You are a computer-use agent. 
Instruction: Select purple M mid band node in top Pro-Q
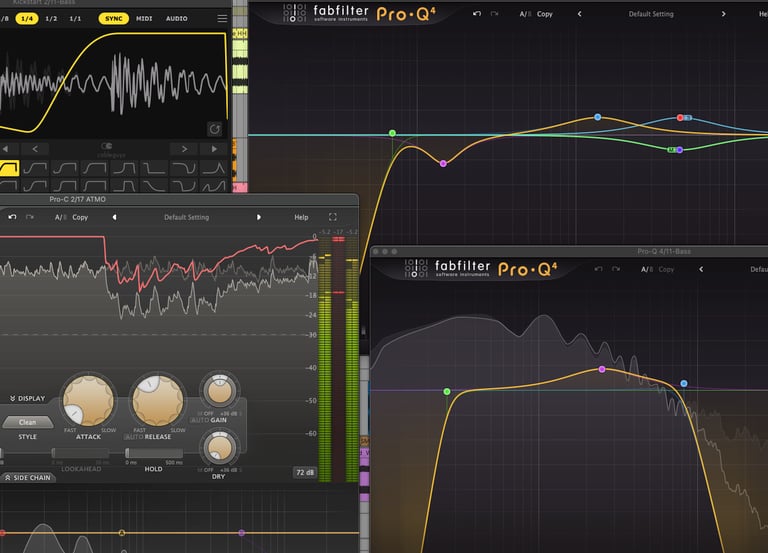679,150
